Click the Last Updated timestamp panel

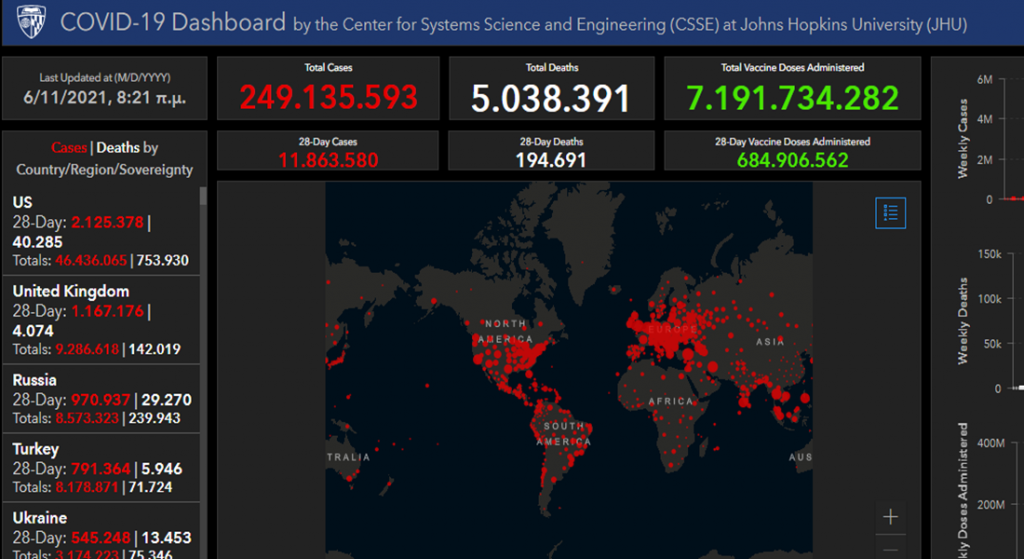pos(105,90)
